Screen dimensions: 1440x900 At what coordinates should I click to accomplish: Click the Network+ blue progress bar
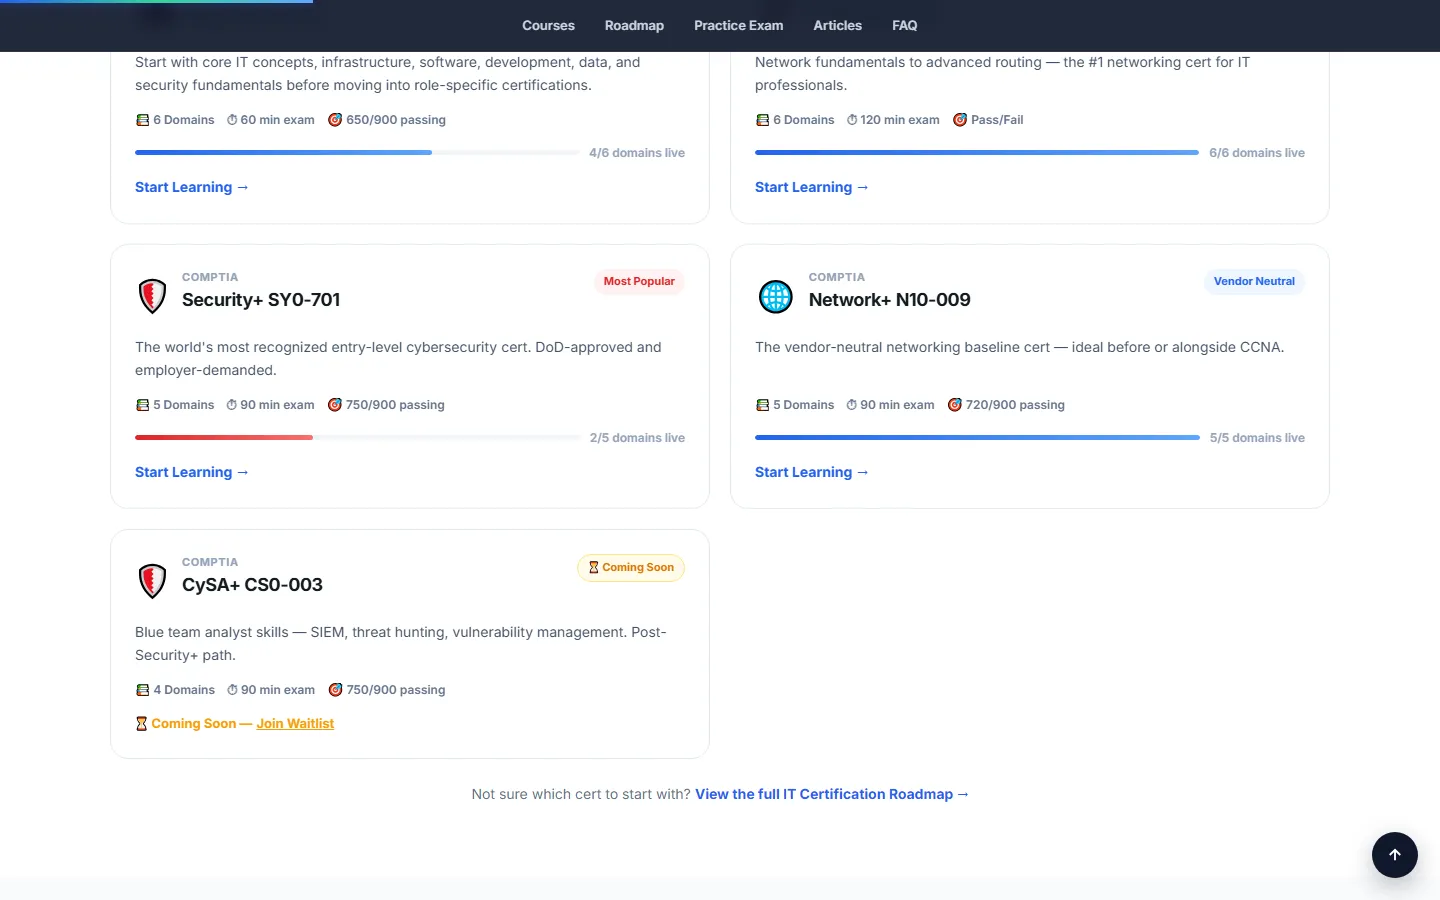pyautogui.click(x=977, y=438)
